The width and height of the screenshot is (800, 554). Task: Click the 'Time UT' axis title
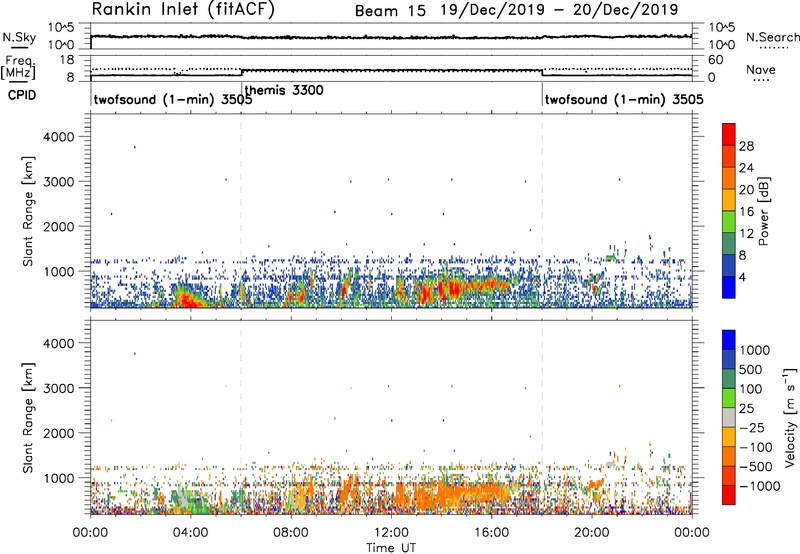coord(391,548)
